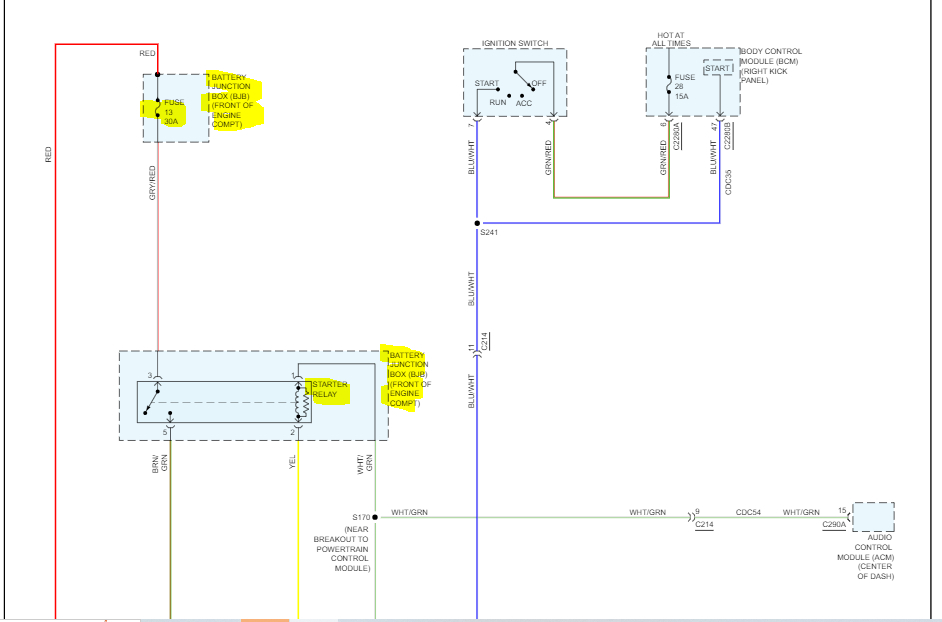
Task: Click the vertical WHT/GRN label below relay box
Action: pos(365,463)
